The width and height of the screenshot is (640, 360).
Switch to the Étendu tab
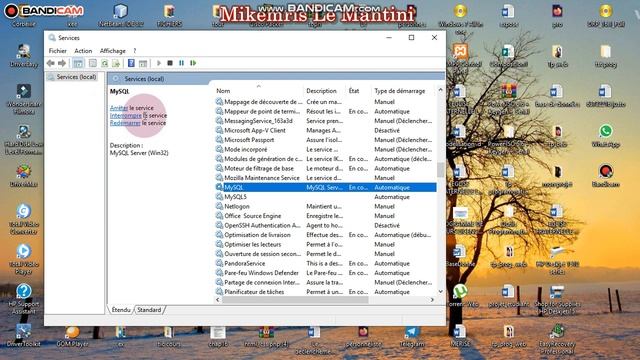point(121,310)
